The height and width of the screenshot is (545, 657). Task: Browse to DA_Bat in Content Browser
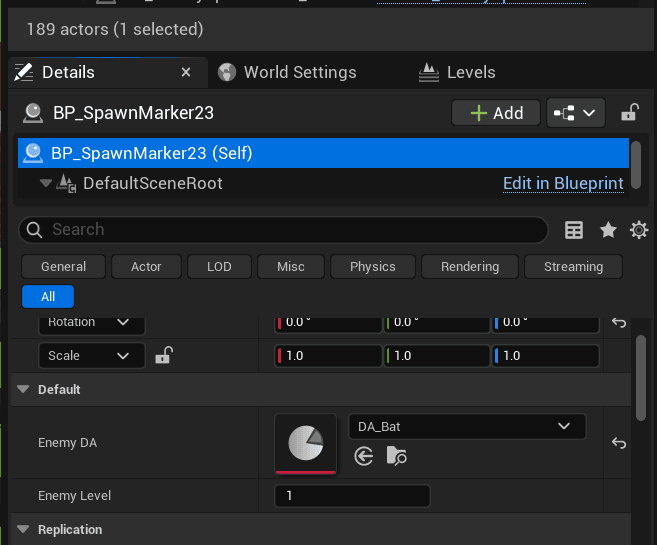397,456
